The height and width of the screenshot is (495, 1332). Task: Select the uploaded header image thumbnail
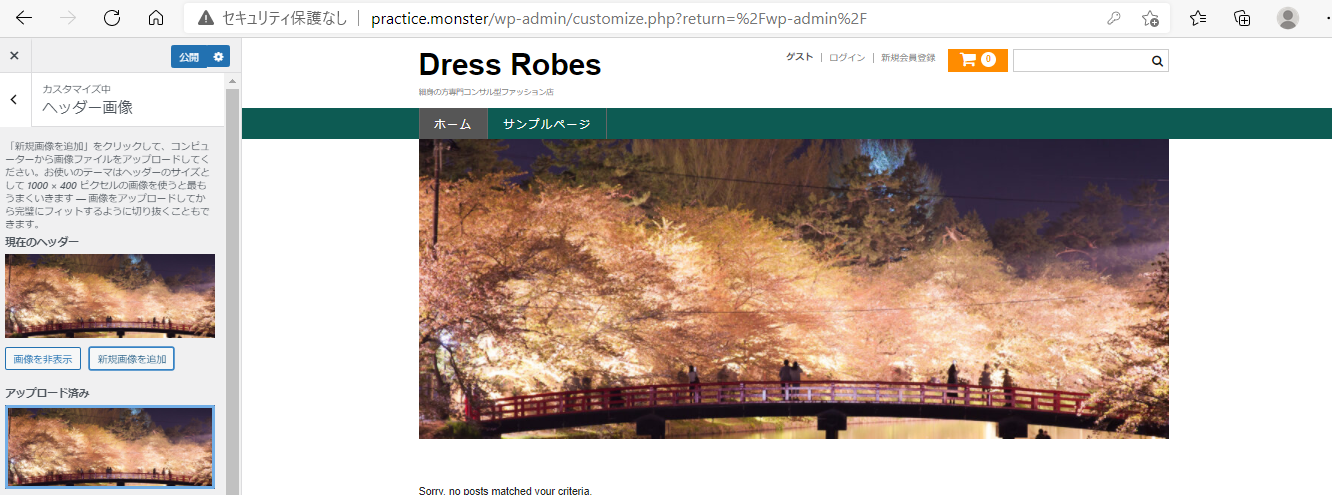point(110,447)
